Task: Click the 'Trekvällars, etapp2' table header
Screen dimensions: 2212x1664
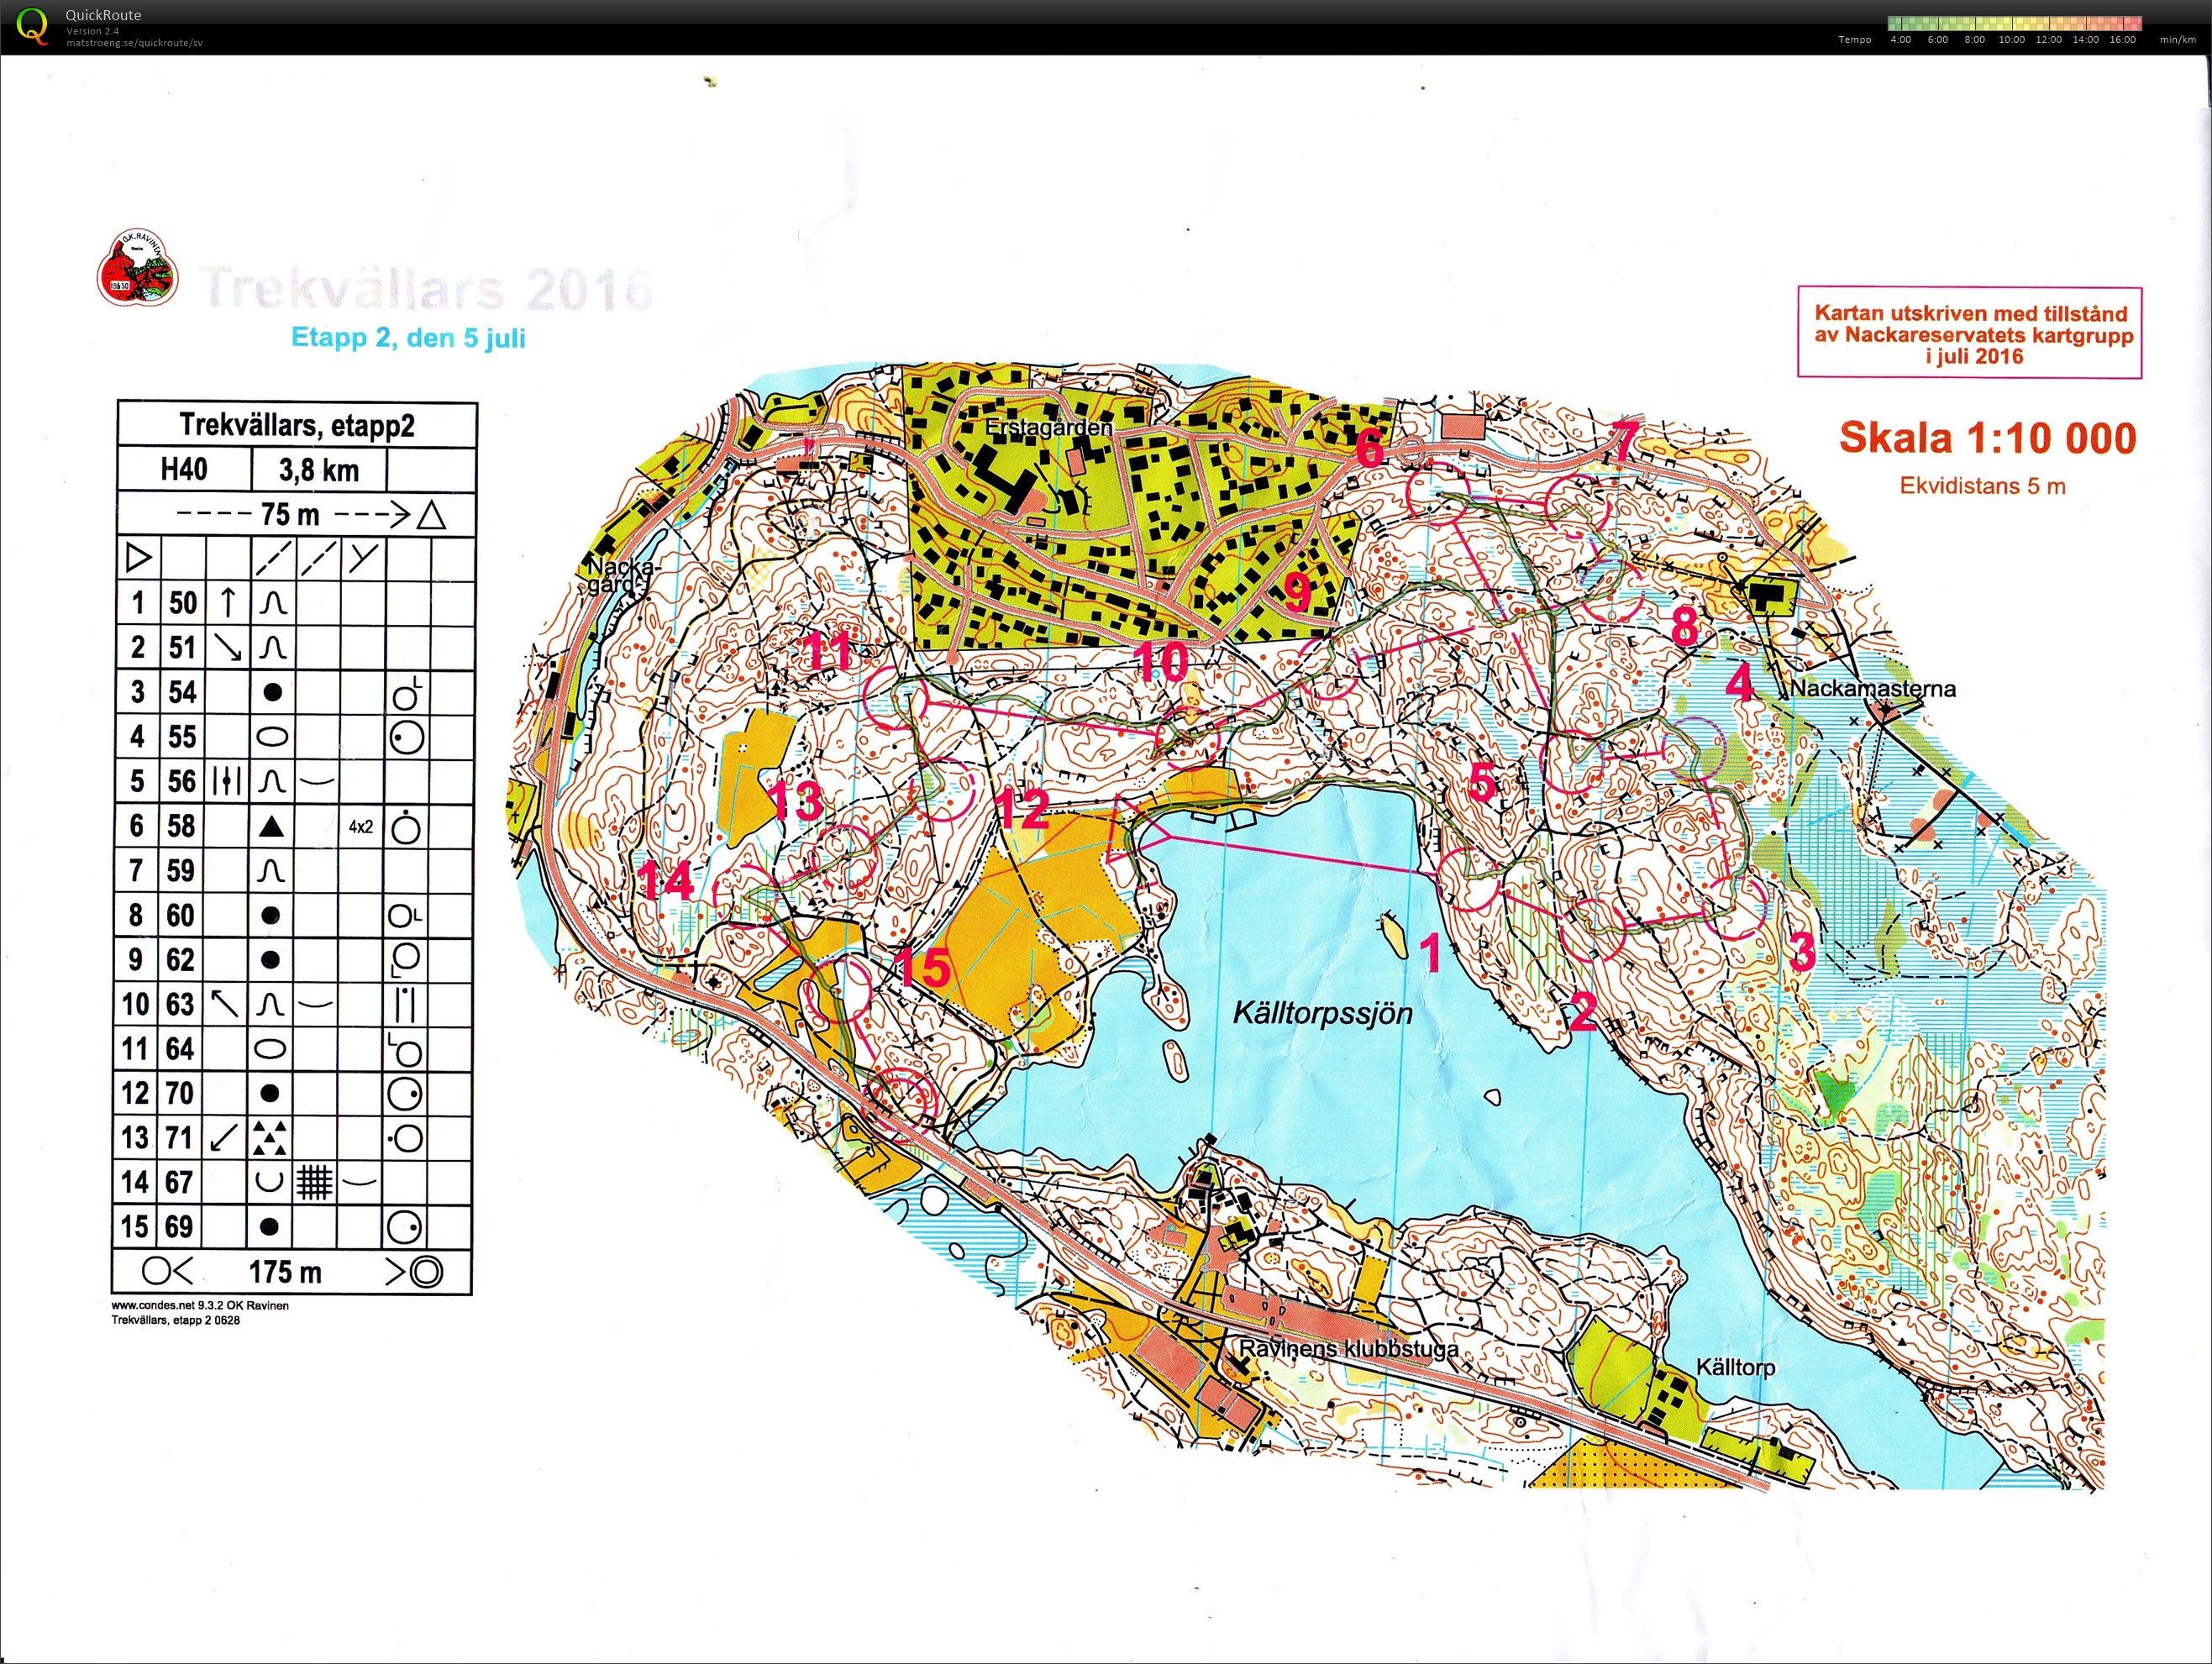Action: [x=296, y=425]
